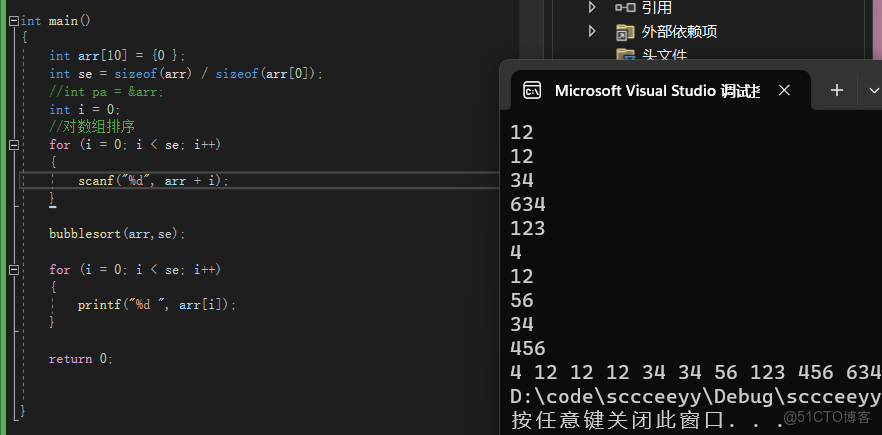Open the terminal tab dropdown chevron
The height and width of the screenshot is (435, 882).
873,91
